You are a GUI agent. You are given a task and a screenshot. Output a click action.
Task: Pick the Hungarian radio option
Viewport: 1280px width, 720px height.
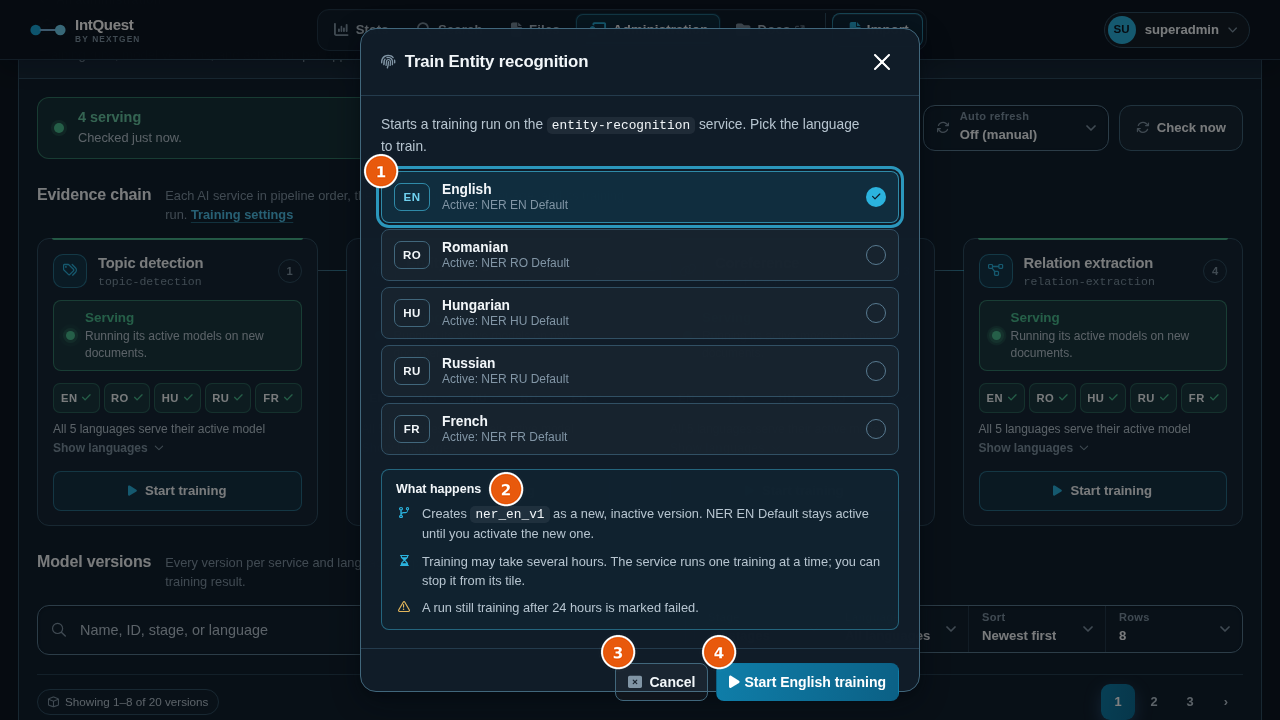click(640, 313)
